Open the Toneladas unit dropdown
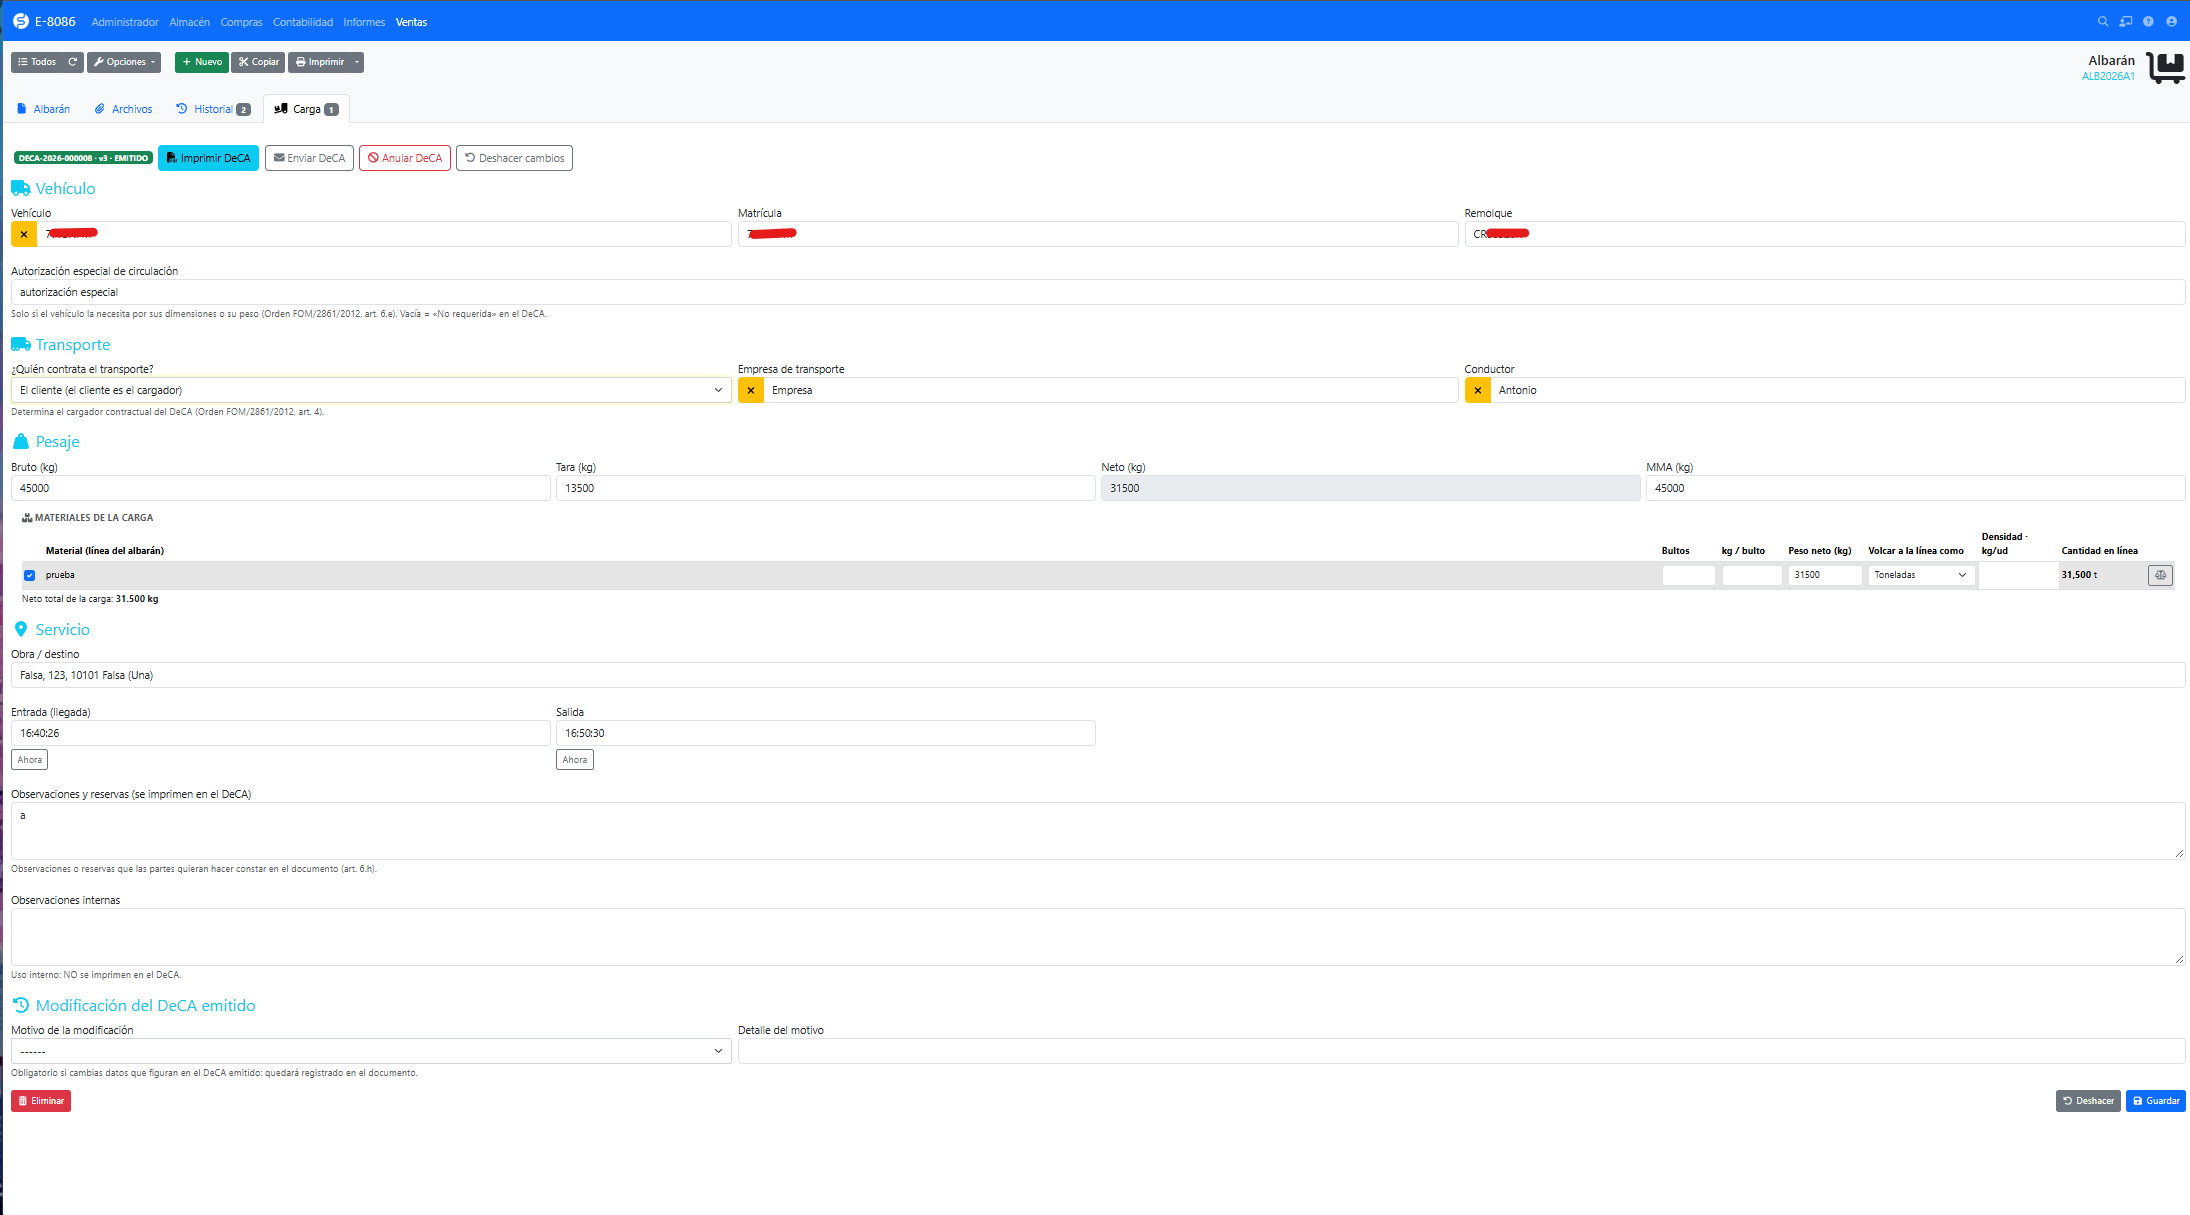This screenshot has width=2190, height=1215. click(x=1921, y=575)
